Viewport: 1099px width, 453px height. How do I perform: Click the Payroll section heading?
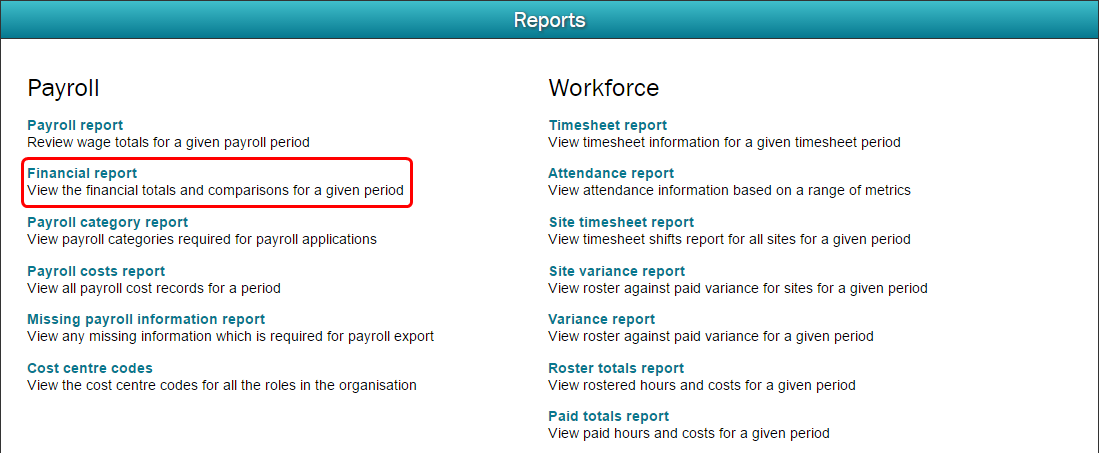(x=63, y=88)
